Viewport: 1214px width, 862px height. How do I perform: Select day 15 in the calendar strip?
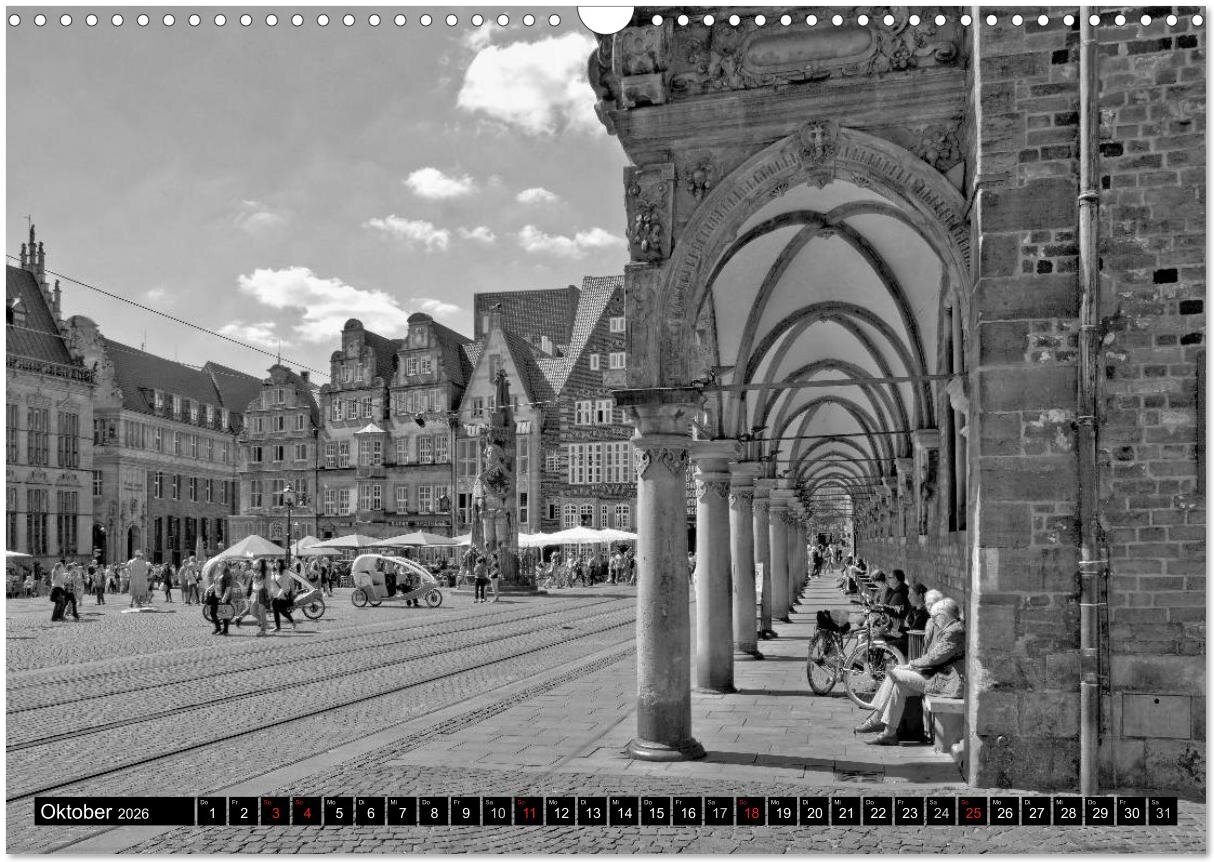(x=655, y=811)
